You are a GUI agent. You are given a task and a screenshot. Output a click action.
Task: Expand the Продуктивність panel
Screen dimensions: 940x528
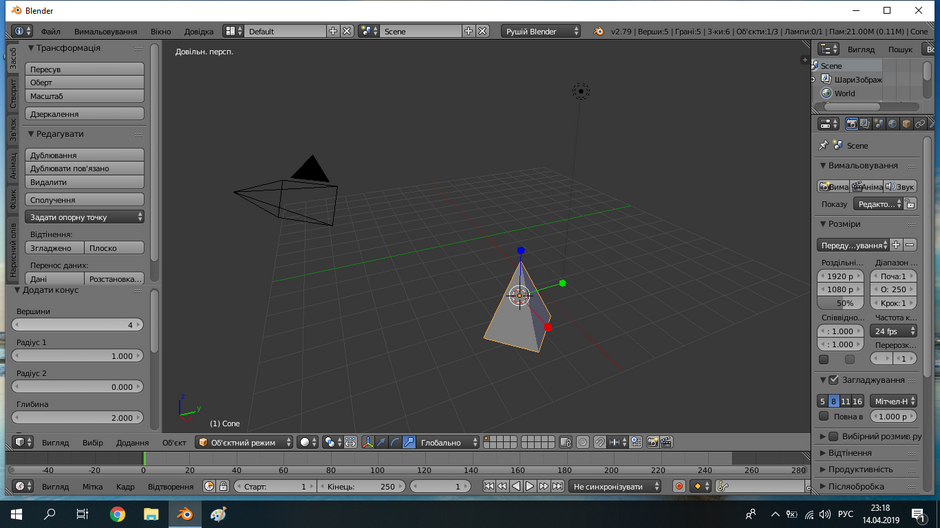pyautogui.click(x=860, y=469)
